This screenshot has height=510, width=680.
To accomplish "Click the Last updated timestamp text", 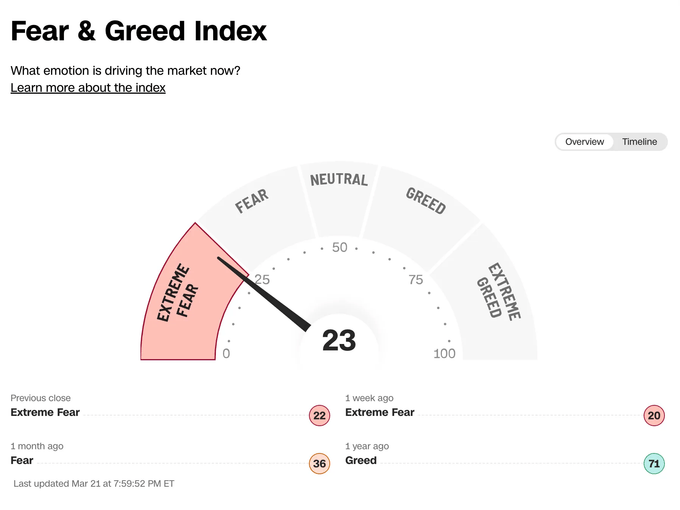I will [94, 484].
